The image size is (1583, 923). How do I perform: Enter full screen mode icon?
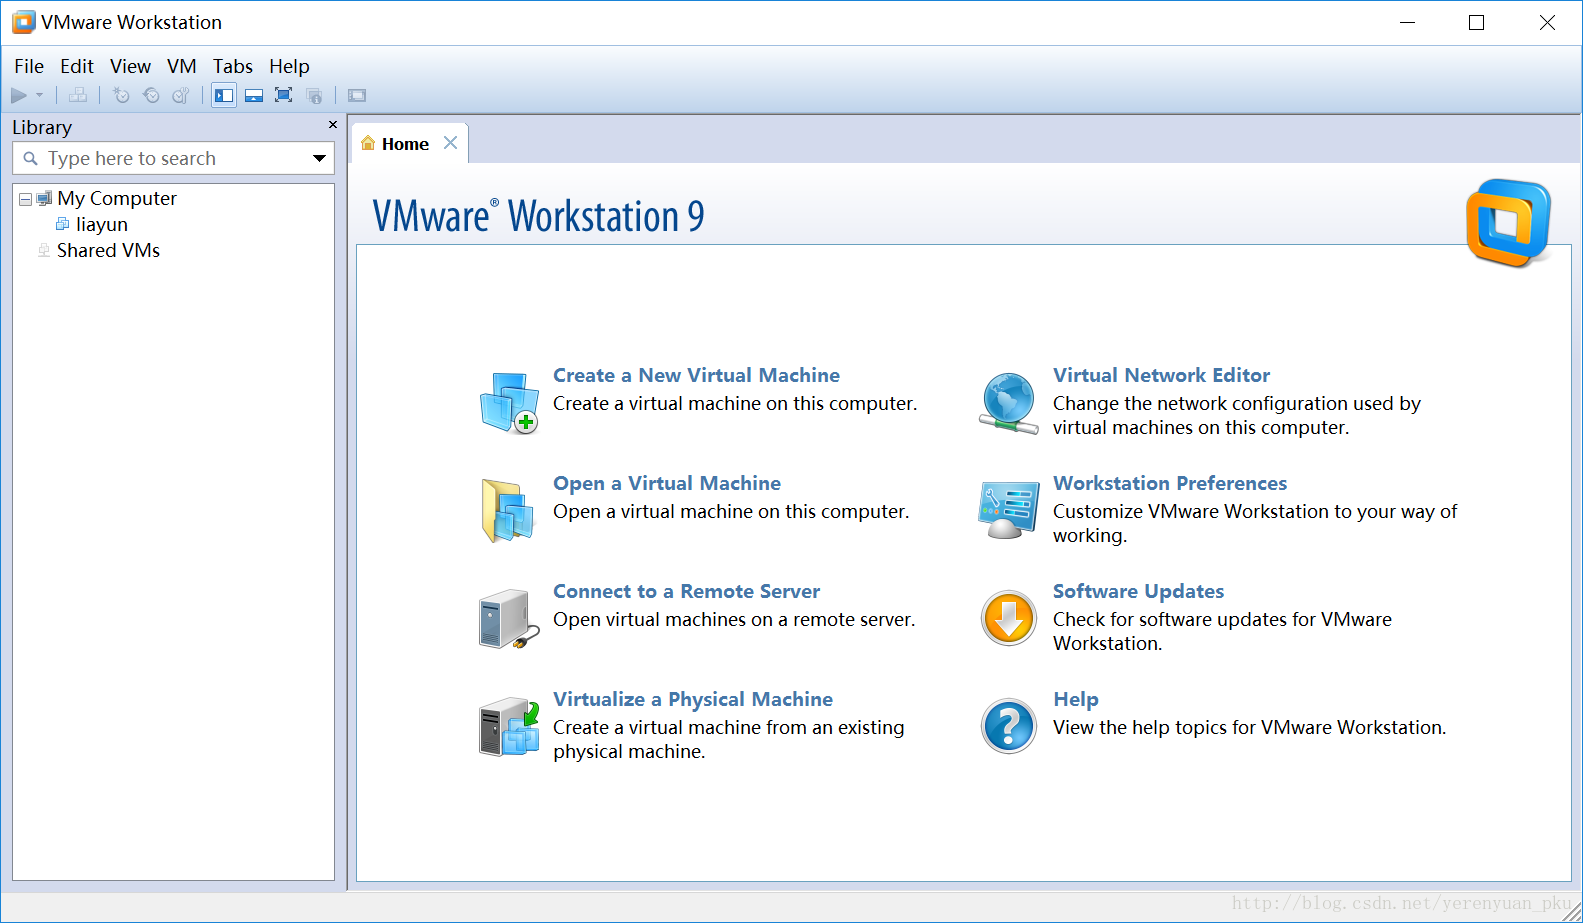pyautogui.click(x=284, y=95)
